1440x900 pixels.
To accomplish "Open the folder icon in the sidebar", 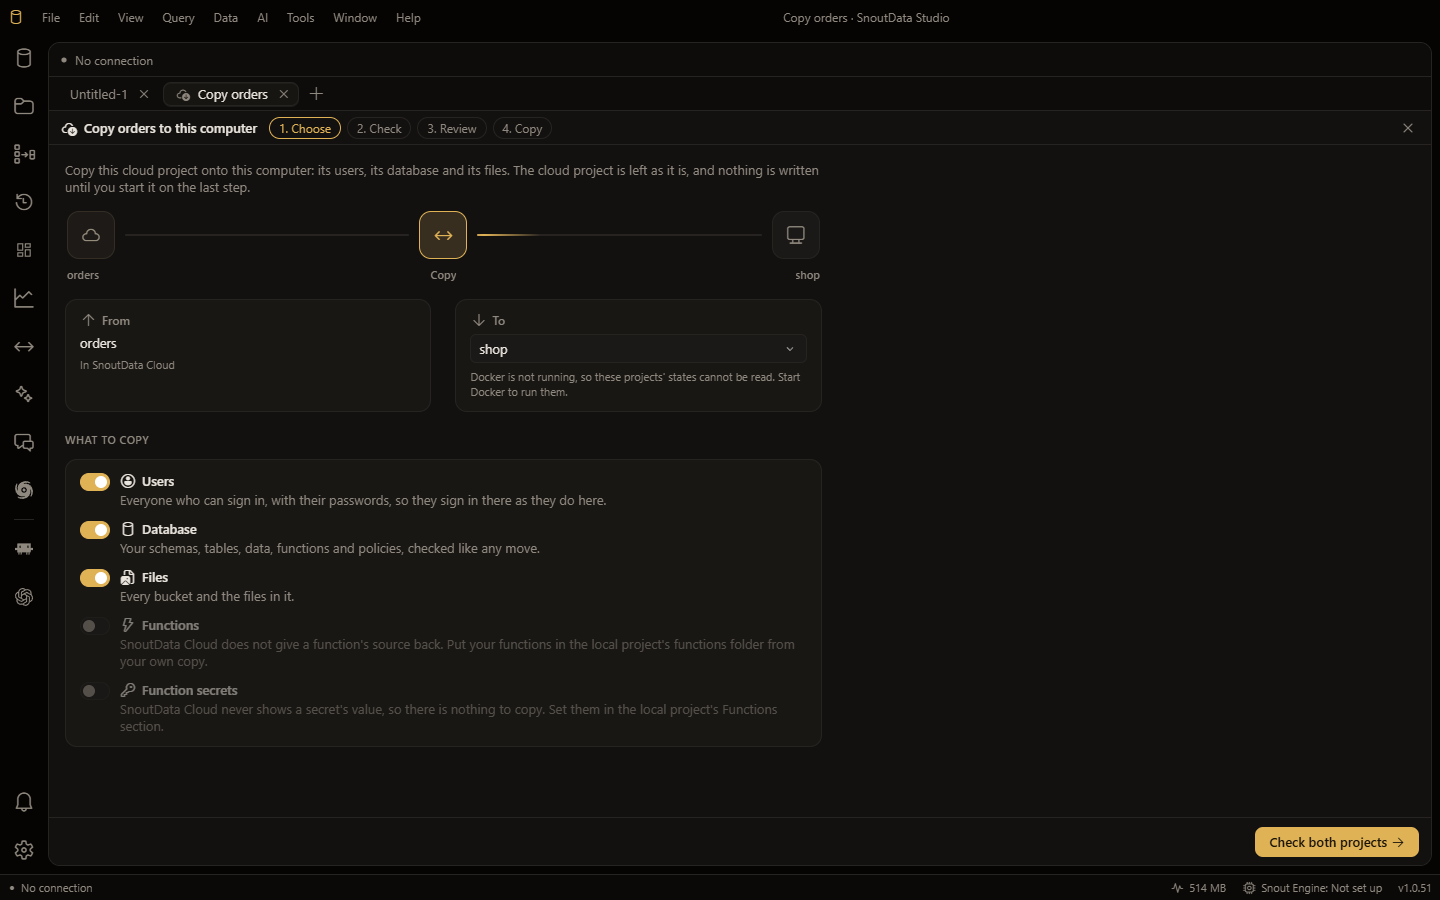I will click(24, 106).
